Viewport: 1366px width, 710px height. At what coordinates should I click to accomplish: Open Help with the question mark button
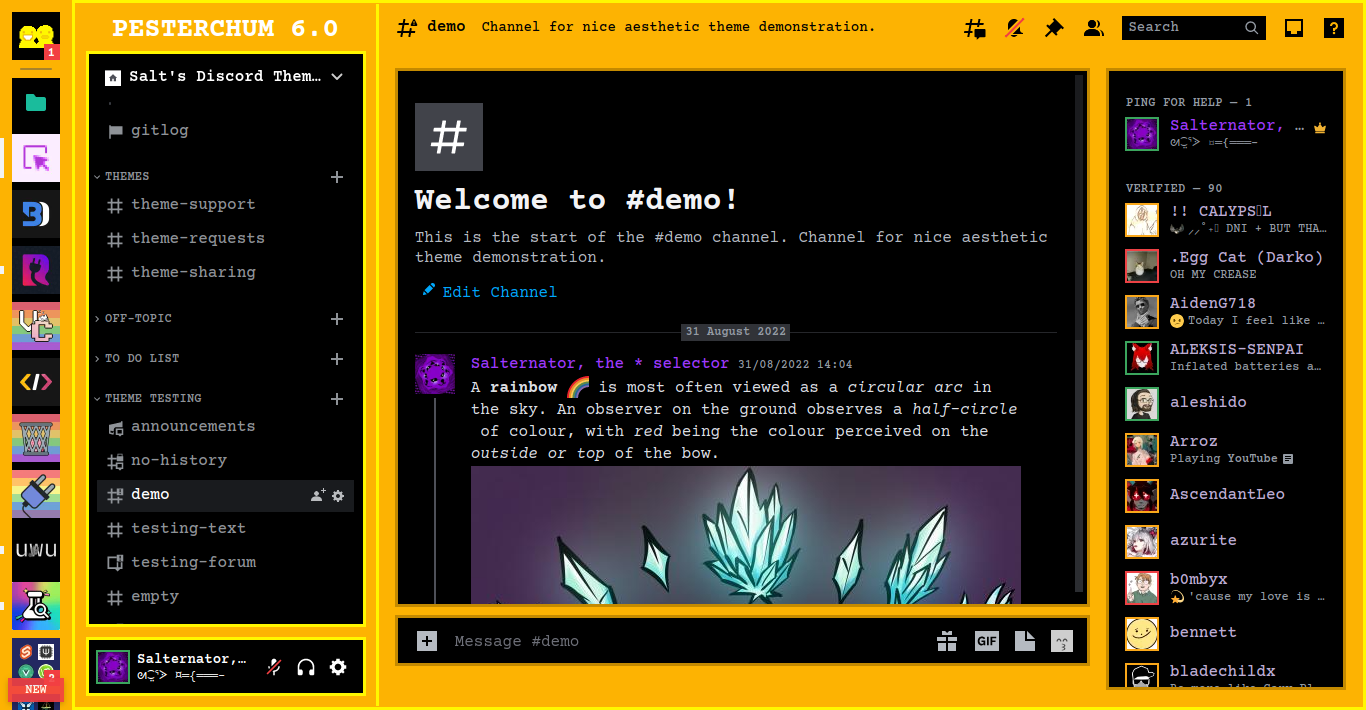(1334, 27)
